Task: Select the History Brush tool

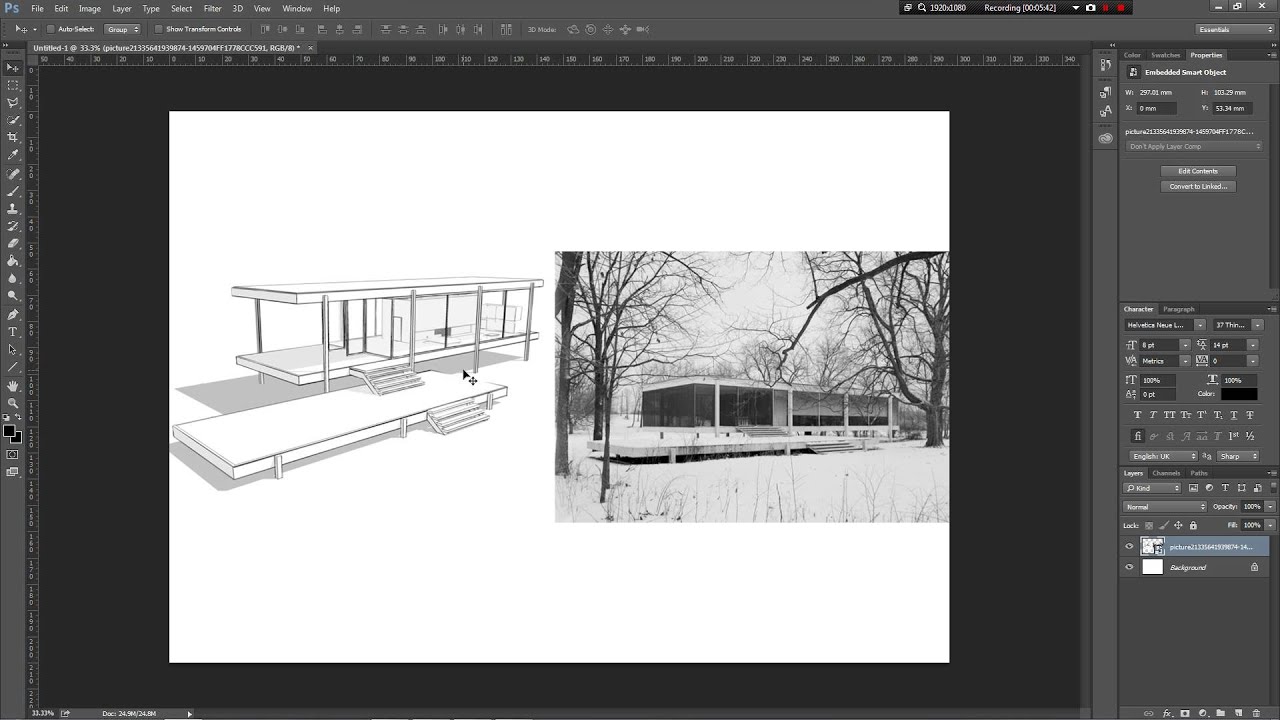Action: point(13,226)
